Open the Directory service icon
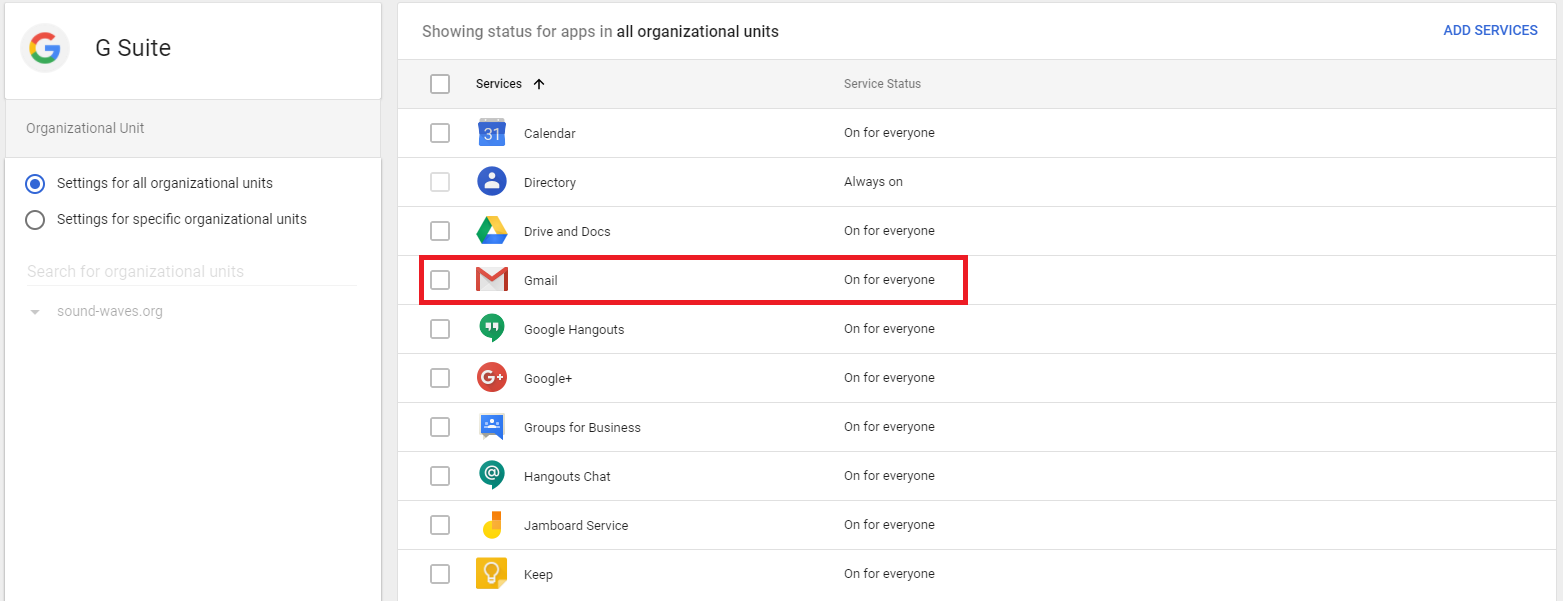The height and width of the screenshot is (601, 1563). pyautogui.click(x=492, y=182)
